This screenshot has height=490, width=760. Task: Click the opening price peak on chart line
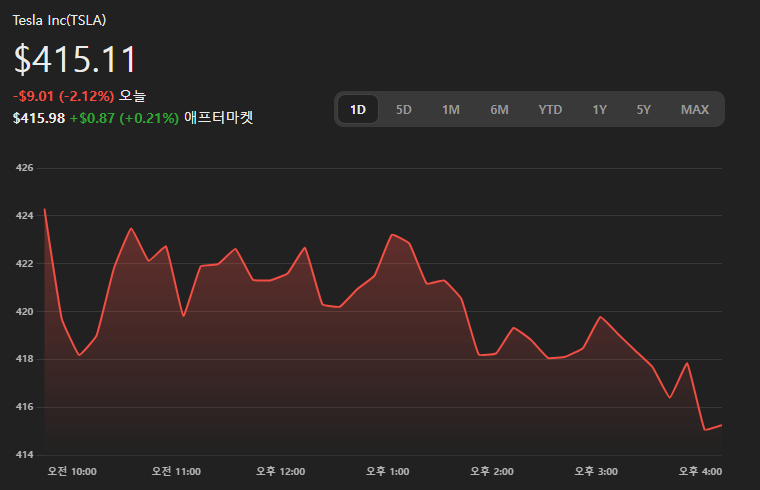[x=45, y=209]
